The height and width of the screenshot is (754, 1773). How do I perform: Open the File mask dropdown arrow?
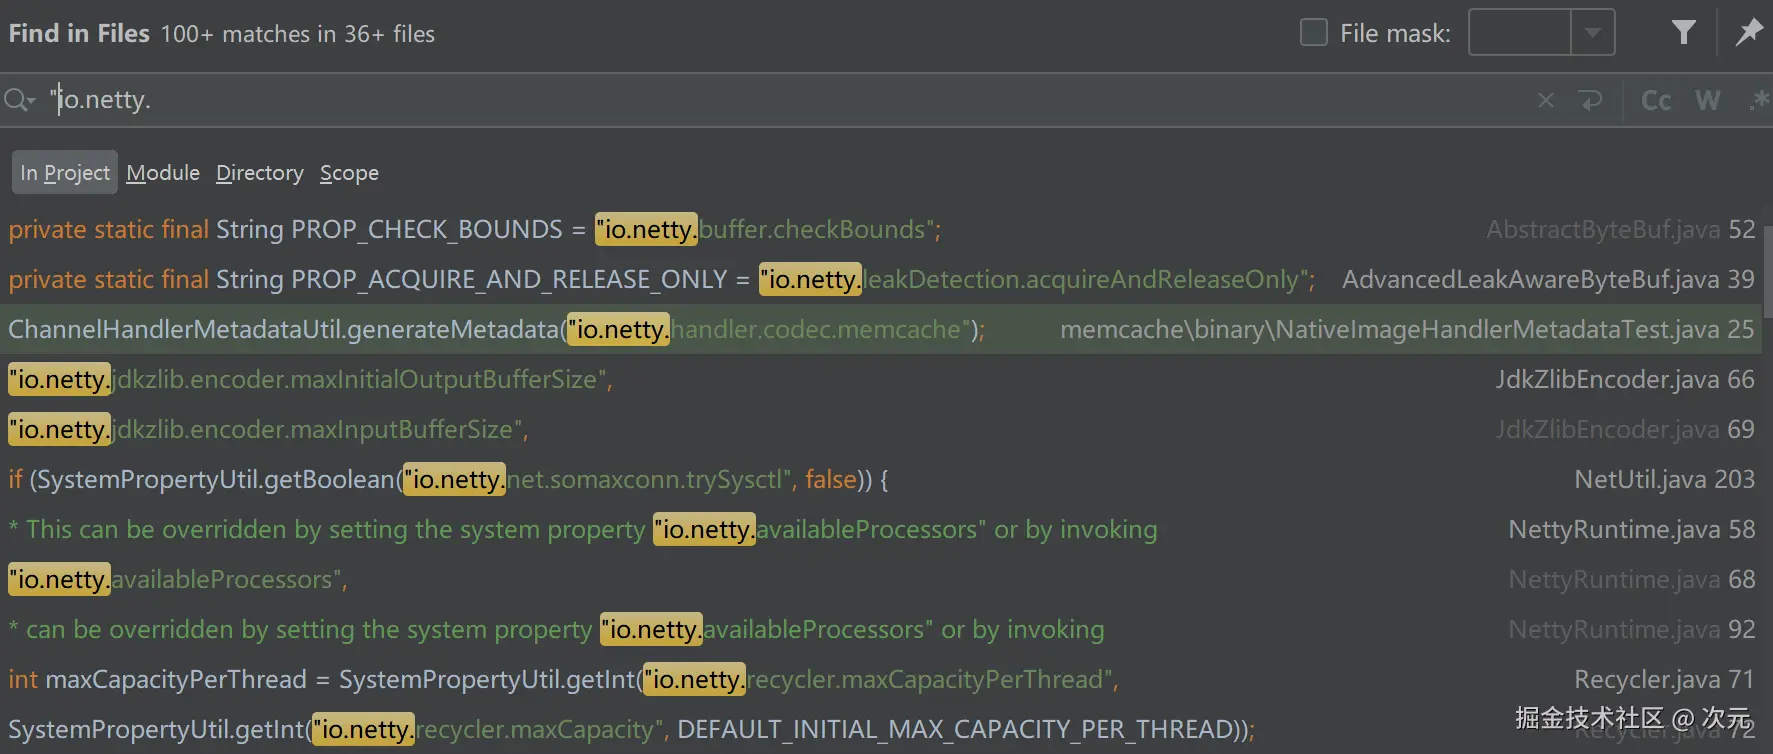(1593, 33)
